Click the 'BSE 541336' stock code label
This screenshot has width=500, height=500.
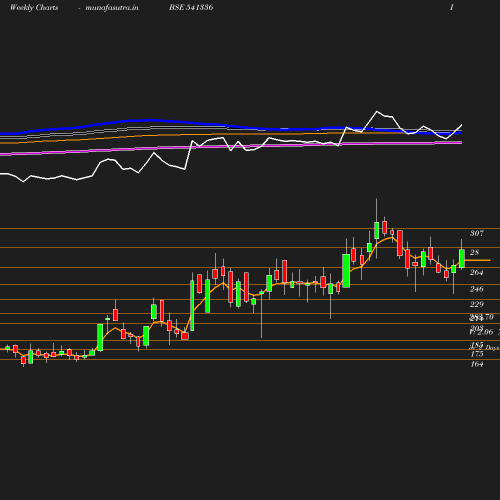[x=191, y=7]
